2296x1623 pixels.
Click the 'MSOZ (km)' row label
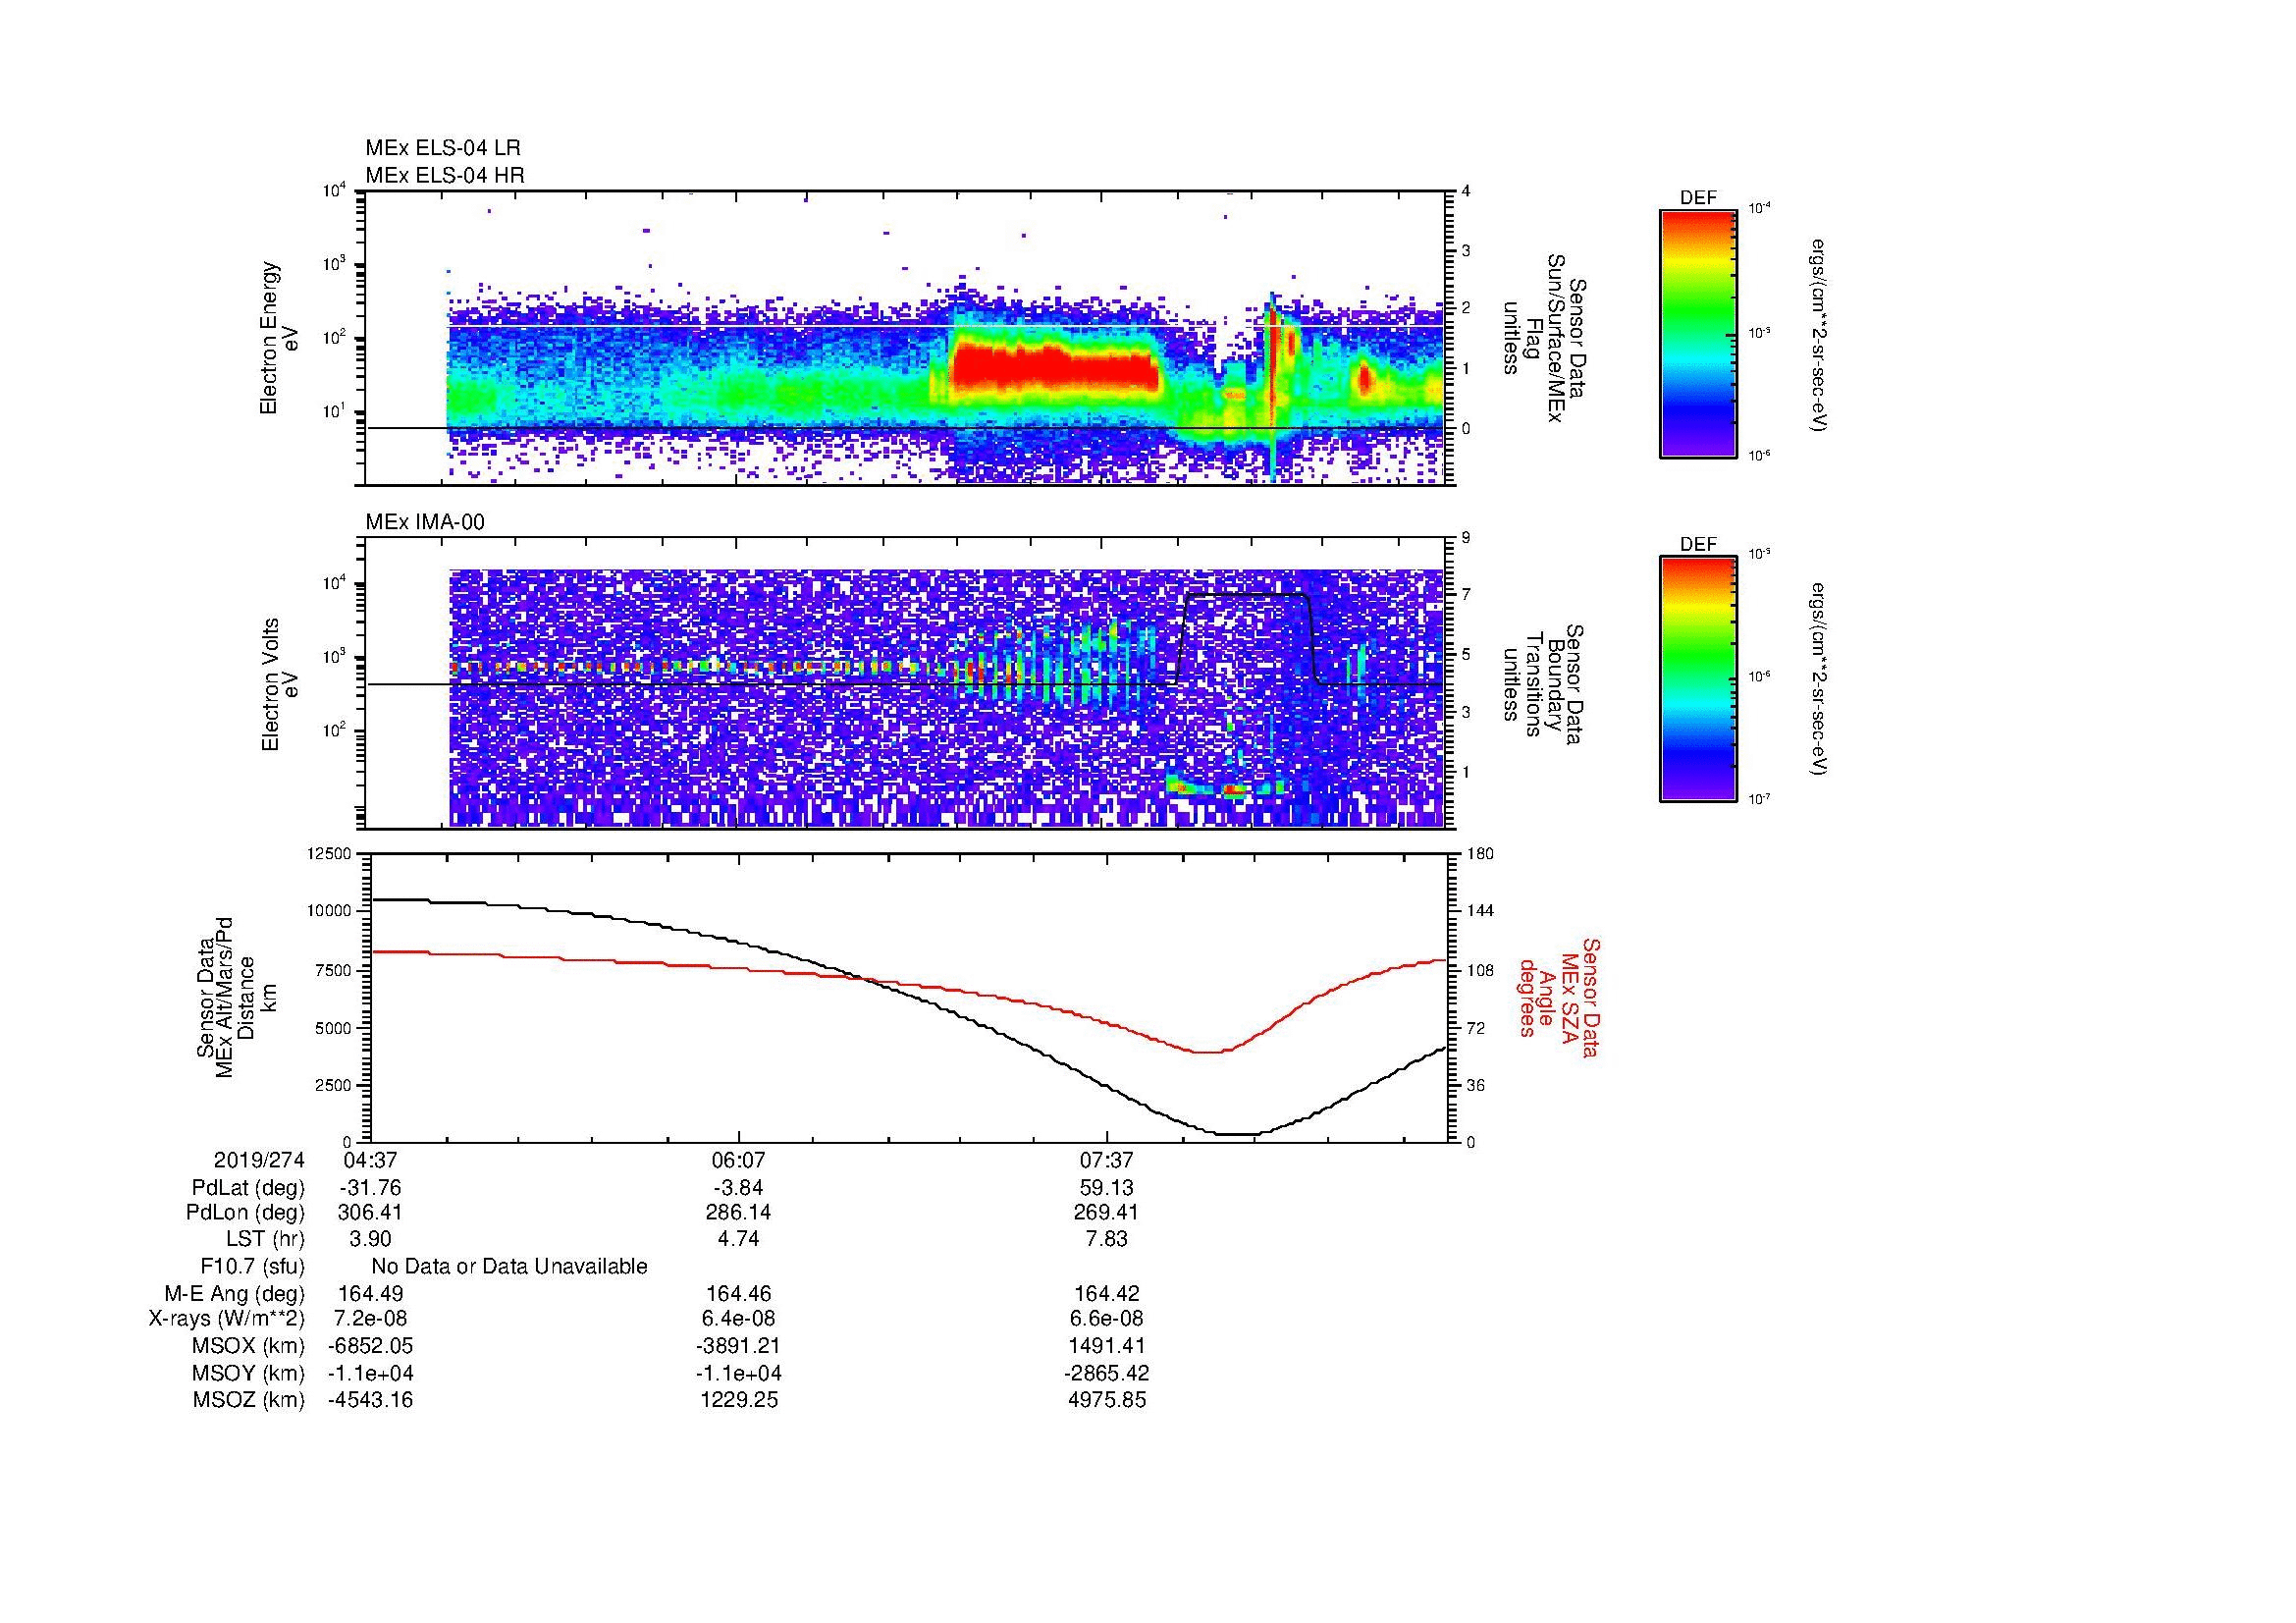coord(249,1401)
